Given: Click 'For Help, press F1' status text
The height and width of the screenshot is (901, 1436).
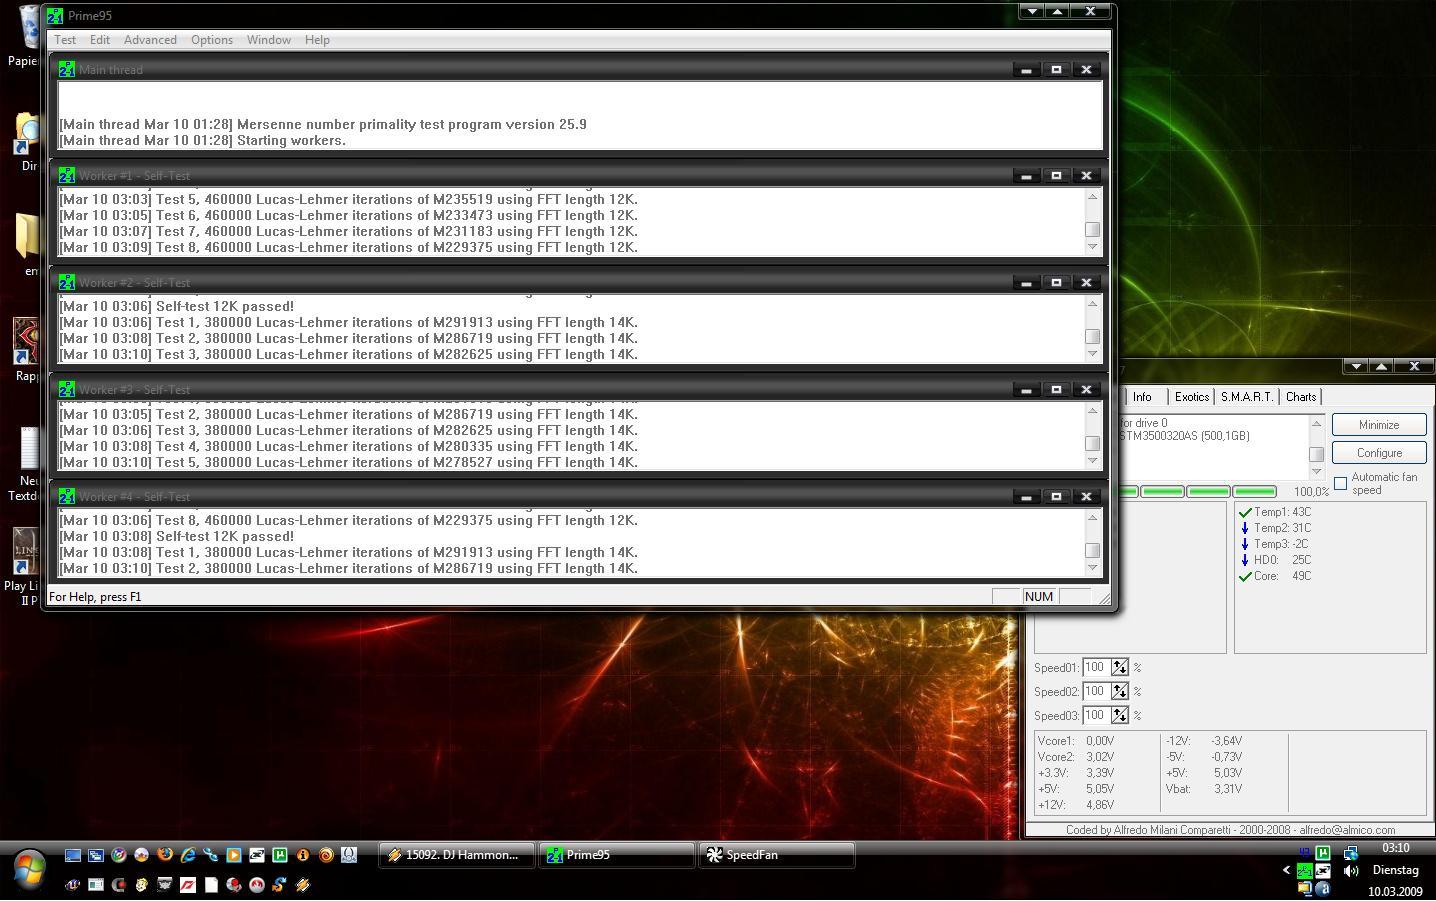Looking at the screenshot, I should point(95,597).
